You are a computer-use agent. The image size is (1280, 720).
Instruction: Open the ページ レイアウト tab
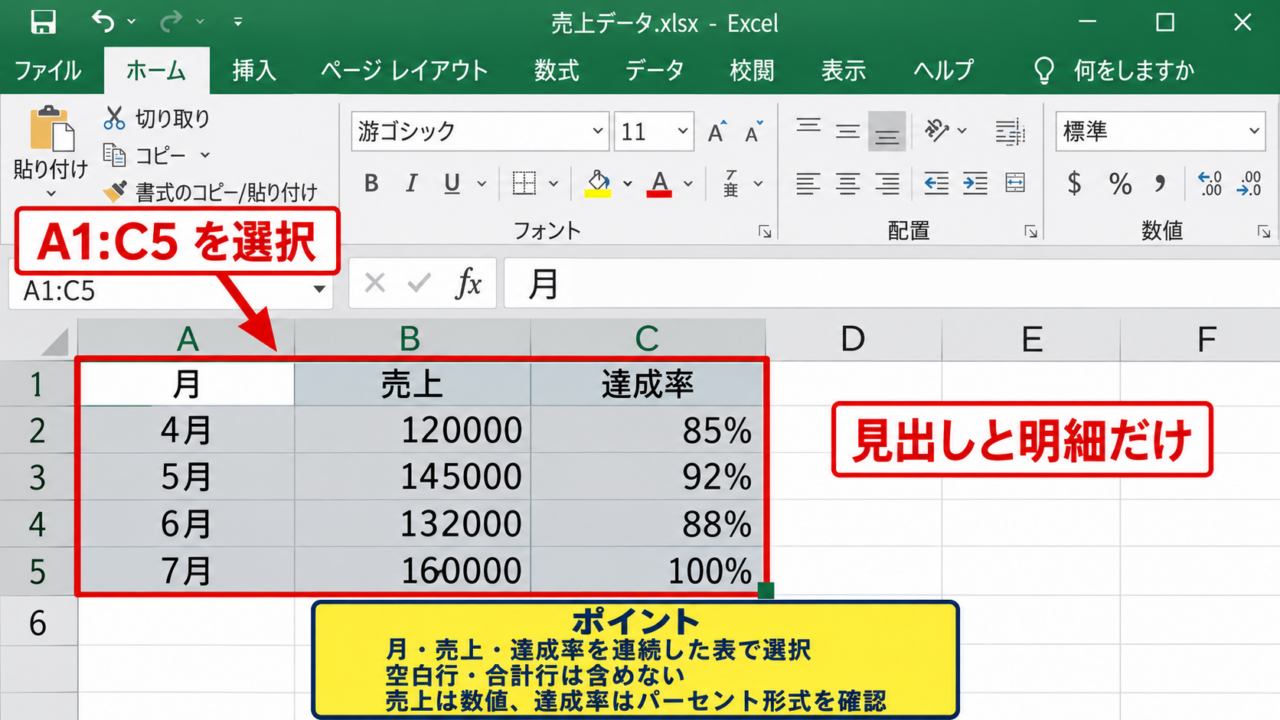tap(404, 70)
